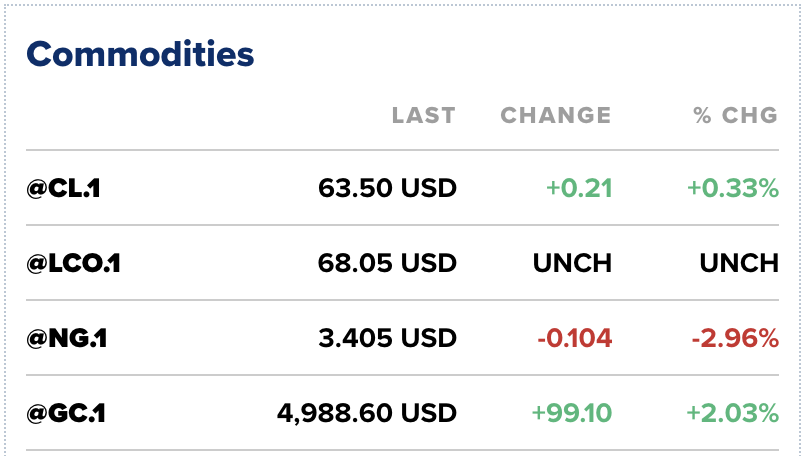Click the 4,988.60 USD last price

point(366,412)
